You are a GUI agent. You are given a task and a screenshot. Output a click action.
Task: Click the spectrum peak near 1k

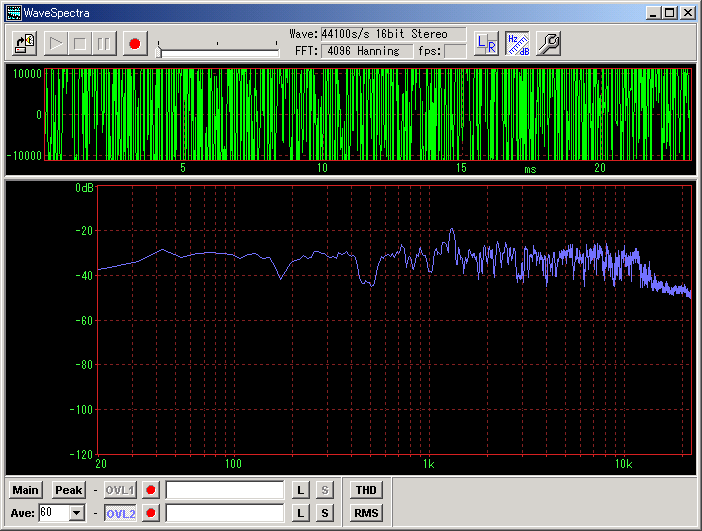click(452, 230)
